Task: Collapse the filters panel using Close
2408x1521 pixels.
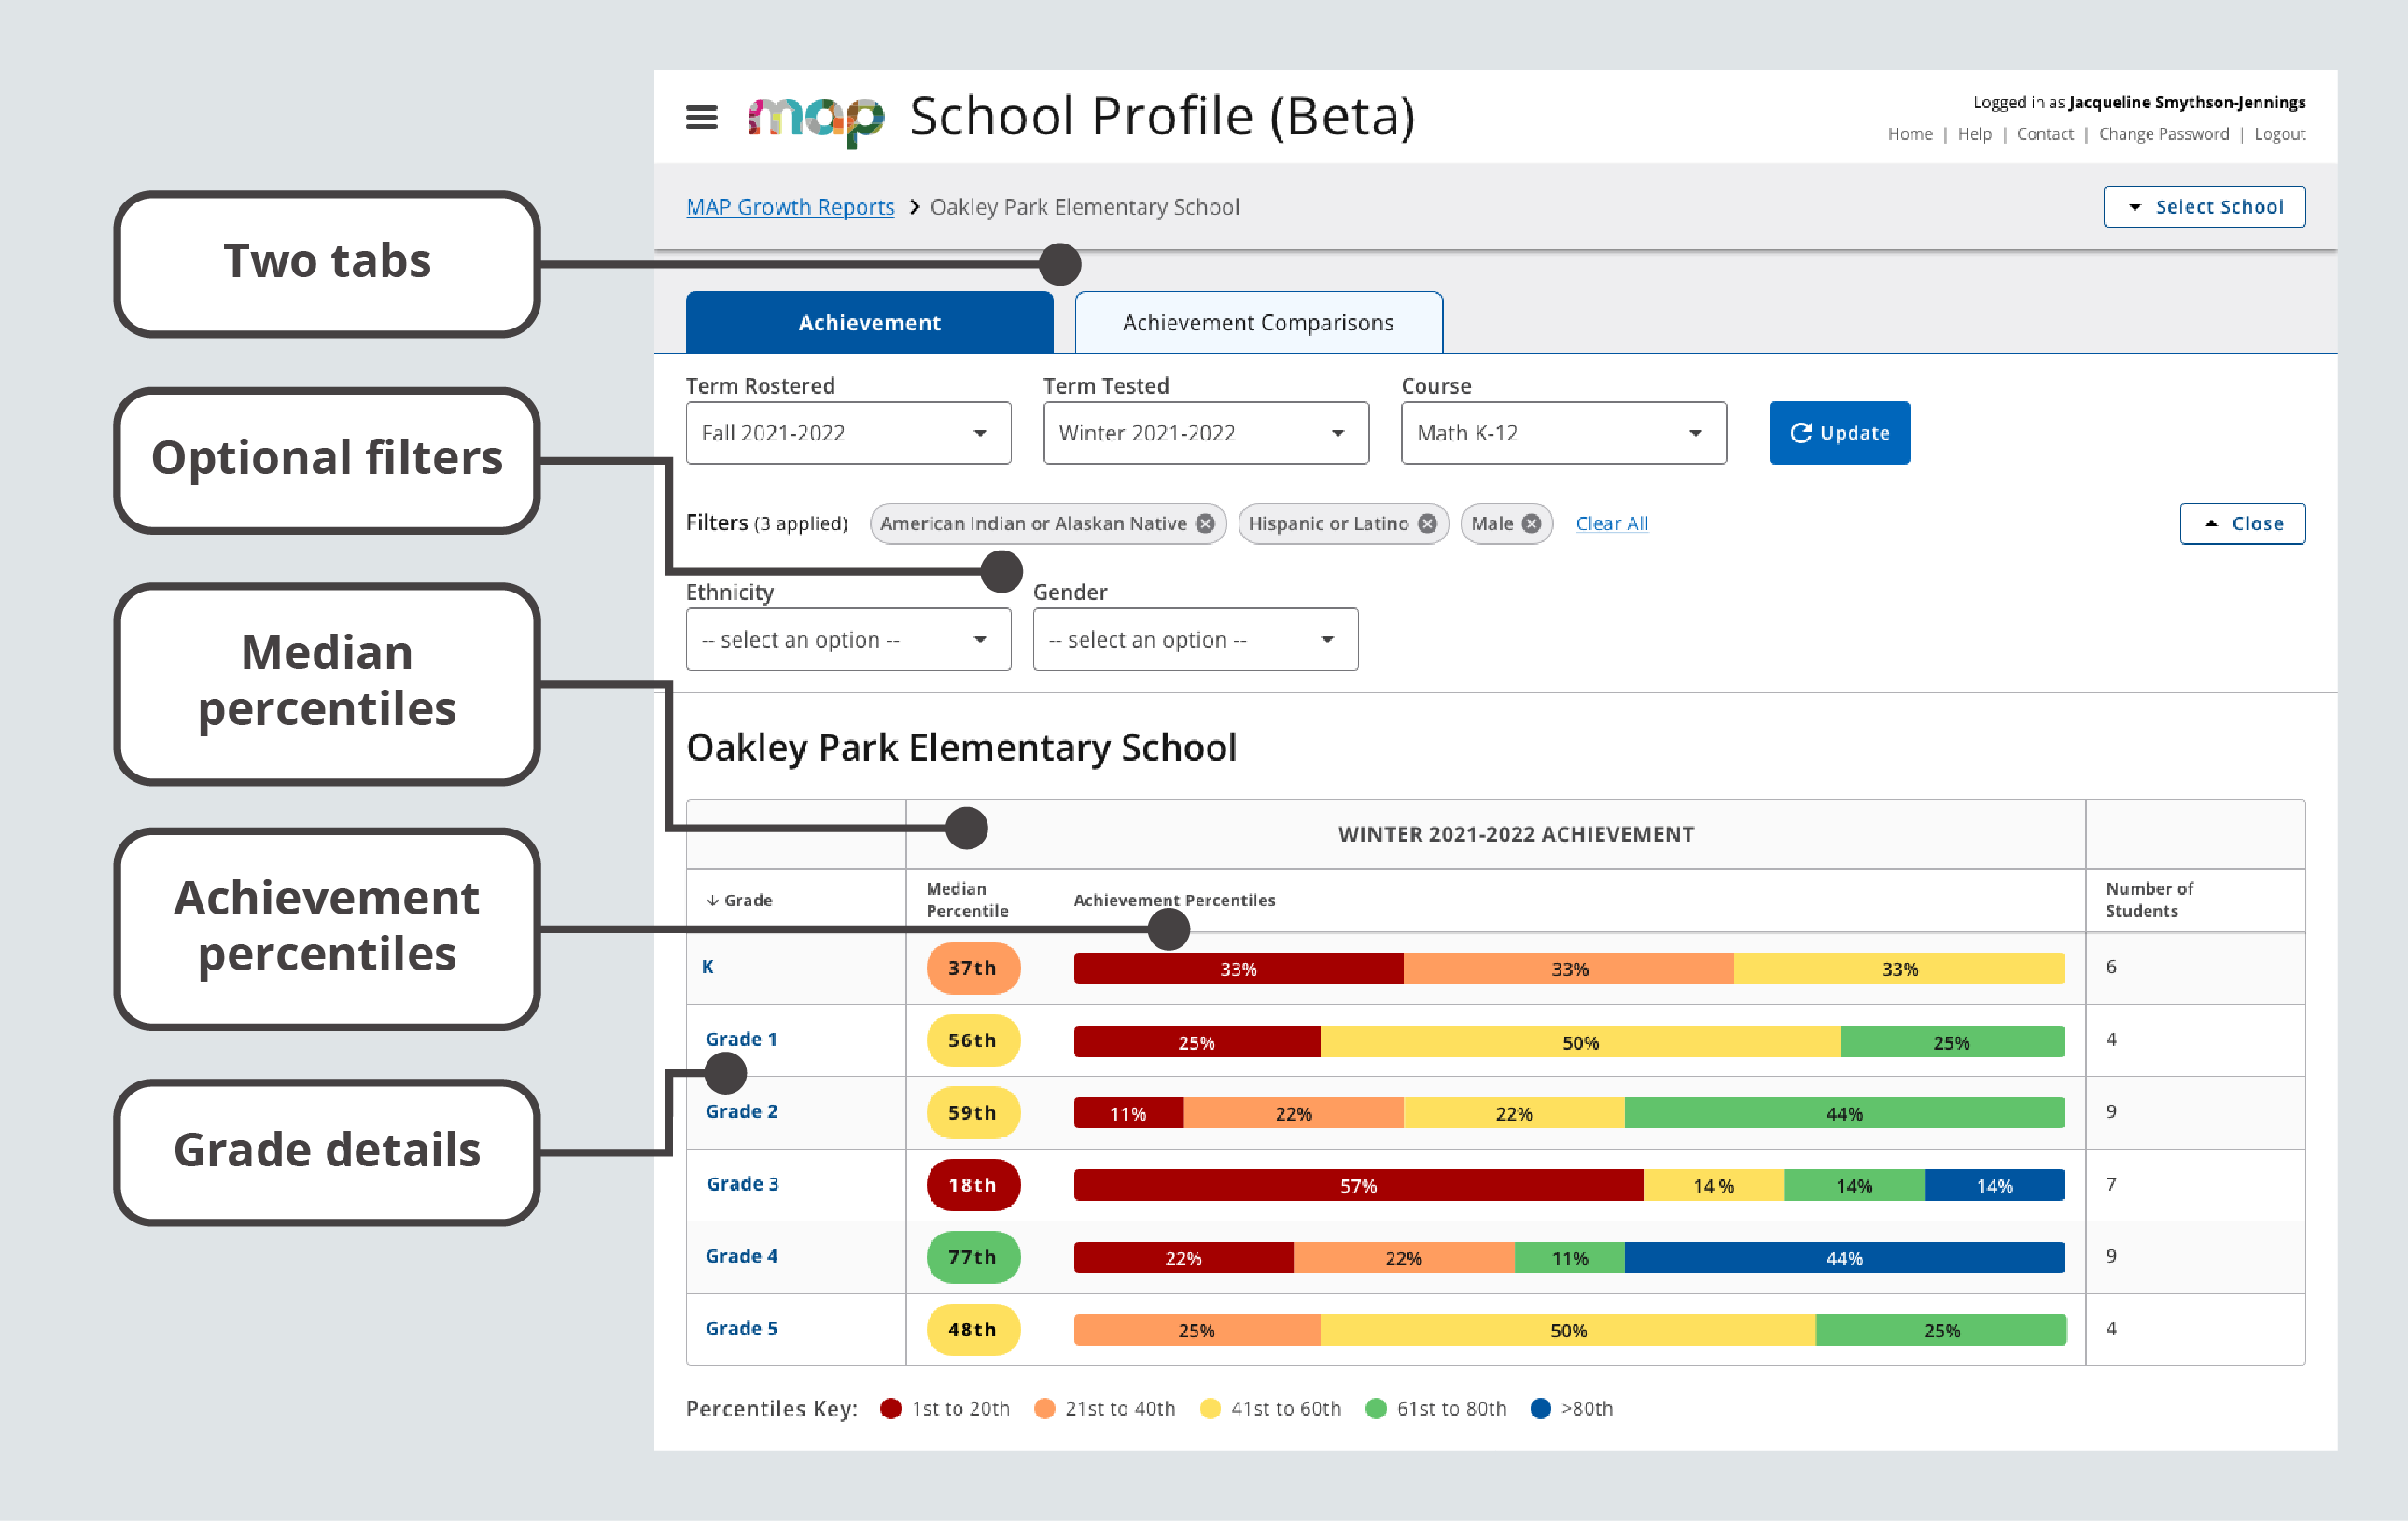Action: [x=2242, y=523]
